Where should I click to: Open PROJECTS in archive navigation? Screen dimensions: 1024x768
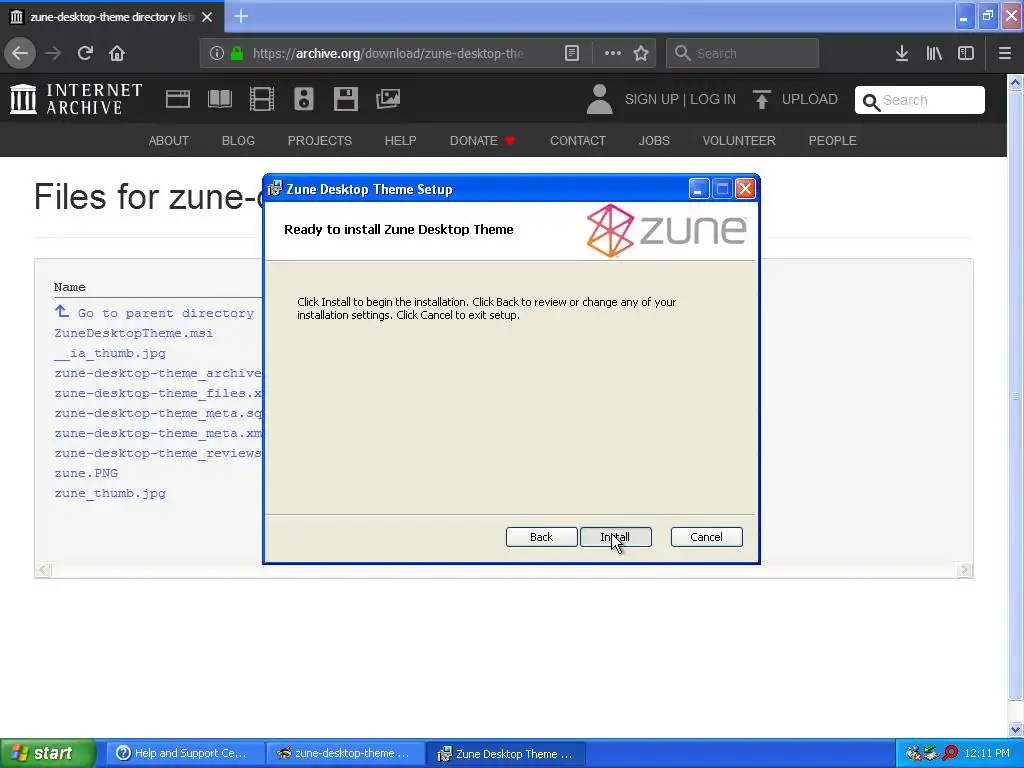click(320, 140)
